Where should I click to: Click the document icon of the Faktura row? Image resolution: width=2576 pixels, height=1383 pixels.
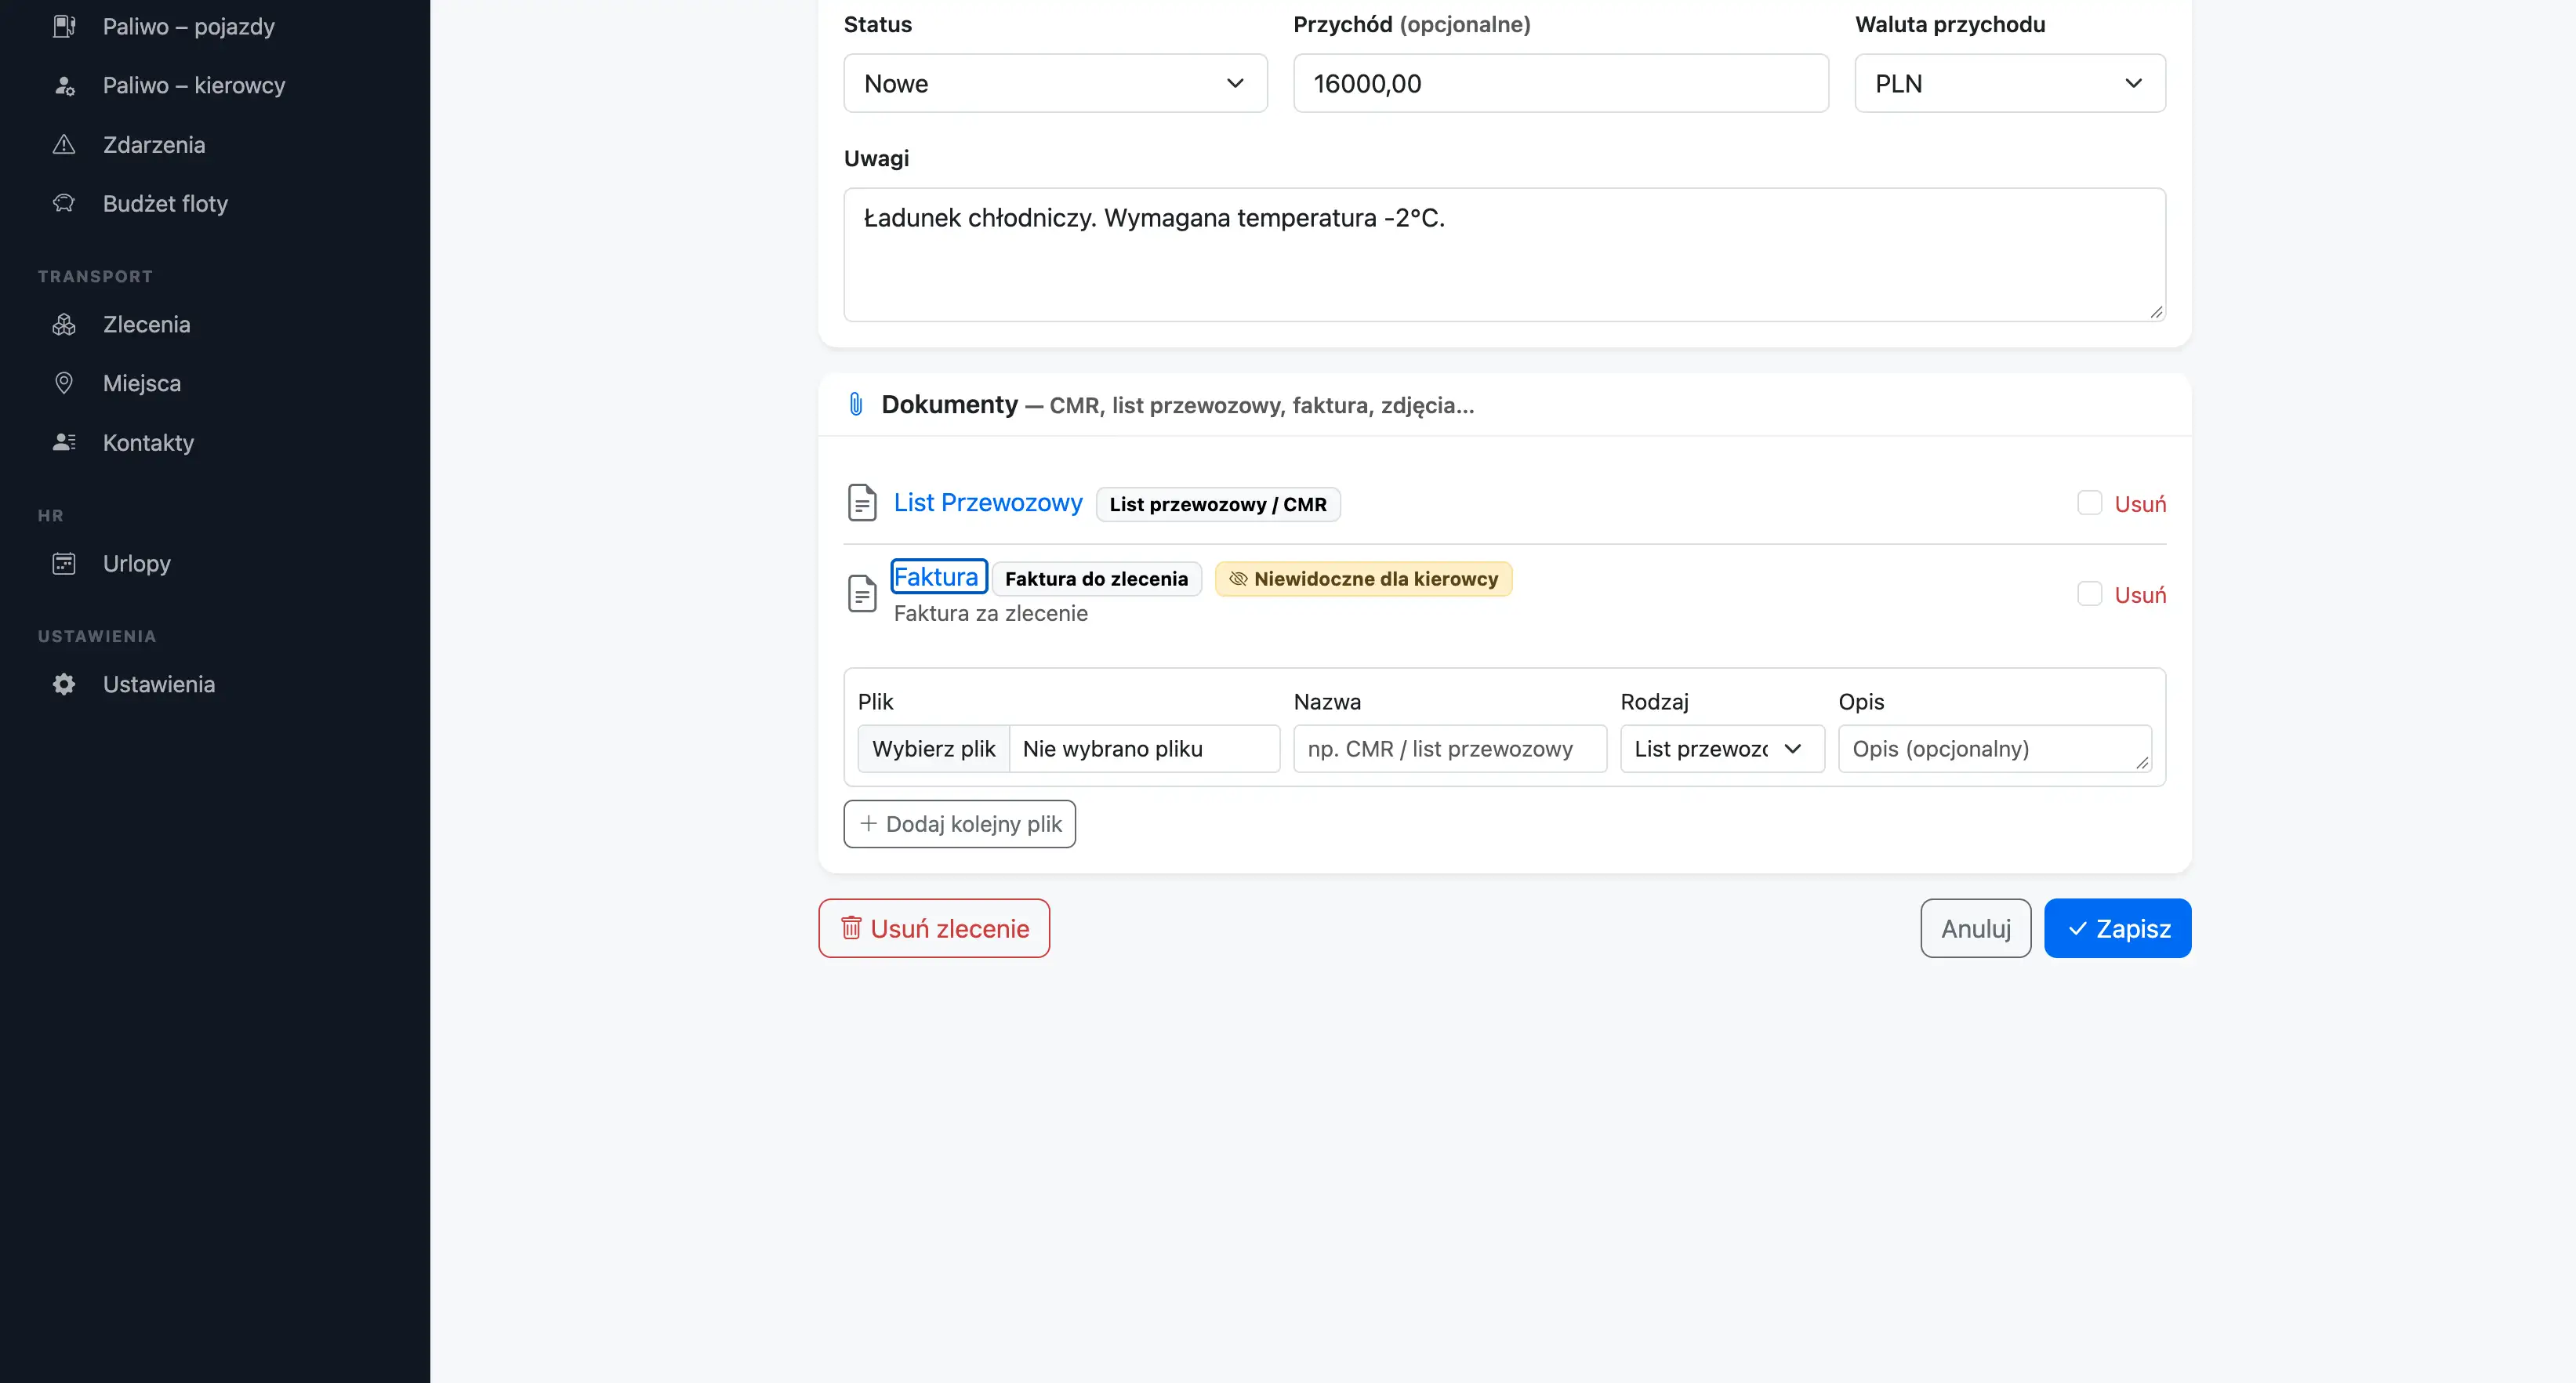coord(862,594)
